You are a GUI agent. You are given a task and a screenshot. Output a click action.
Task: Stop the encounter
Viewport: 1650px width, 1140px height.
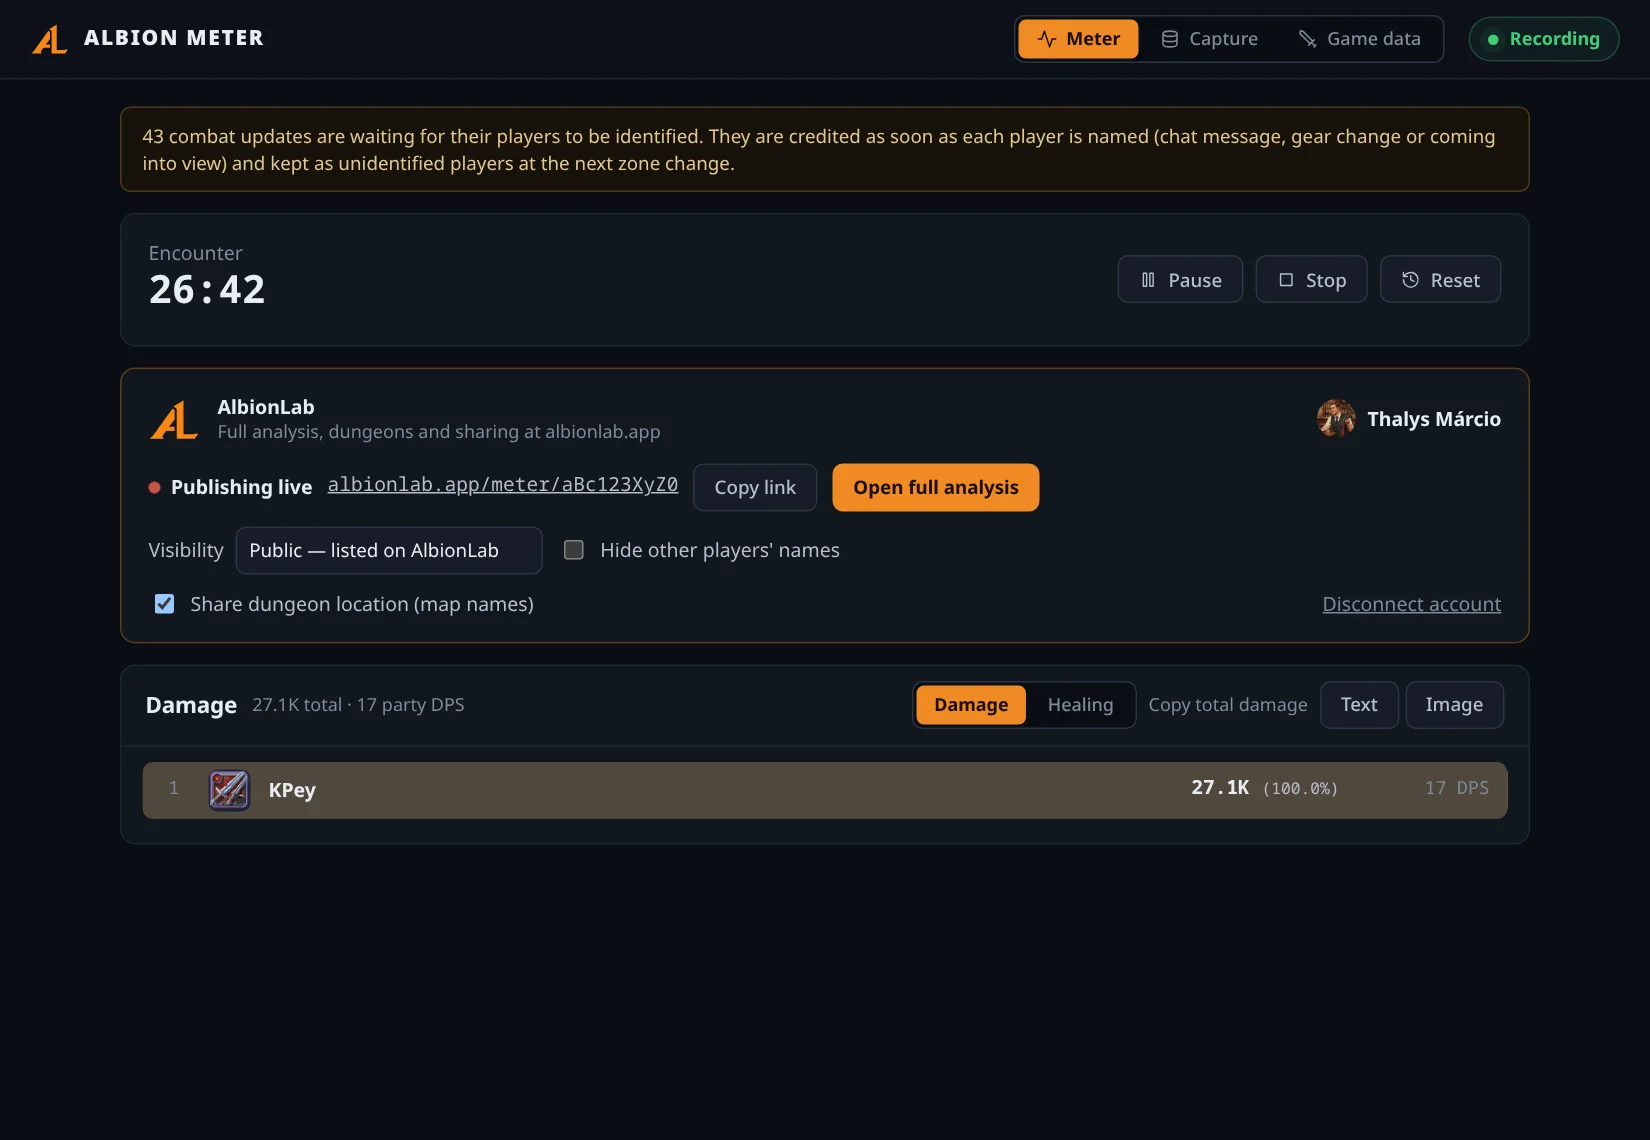(x=1311, y=280)
